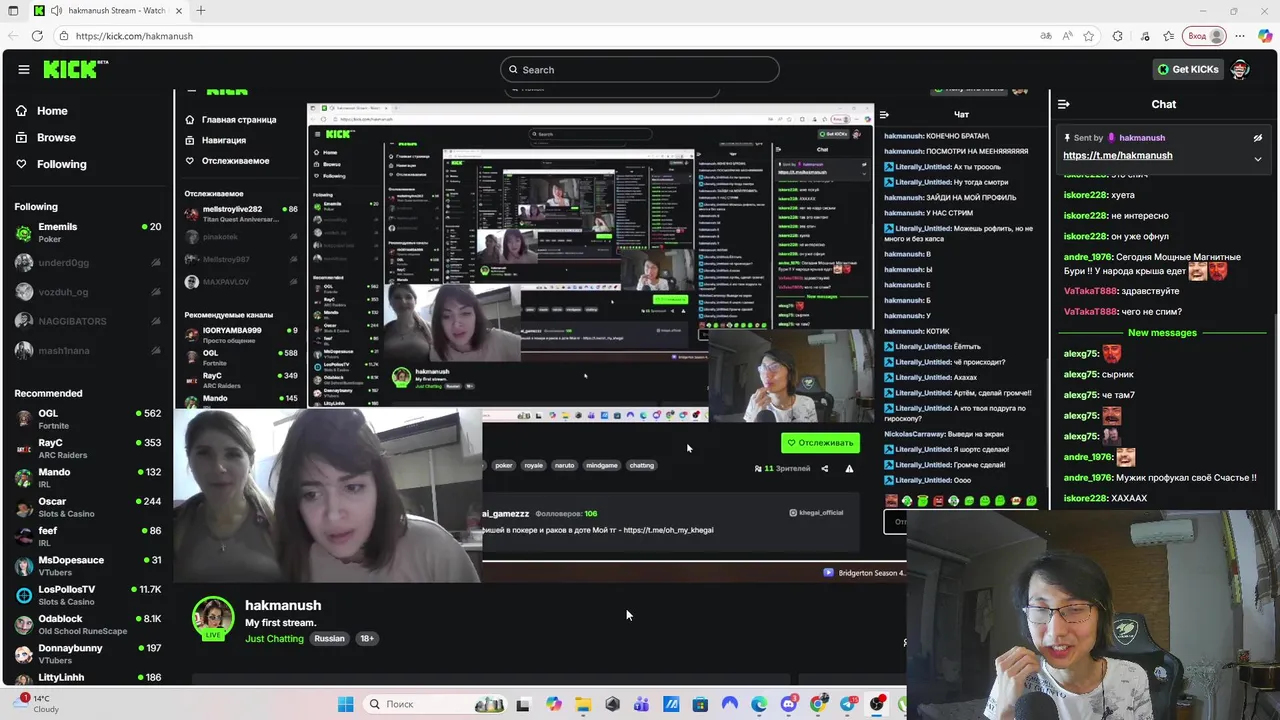The height and width of the screenshot is (720, 1280).
Task: Click the address bar URL
Action: (x=134, y=36)
